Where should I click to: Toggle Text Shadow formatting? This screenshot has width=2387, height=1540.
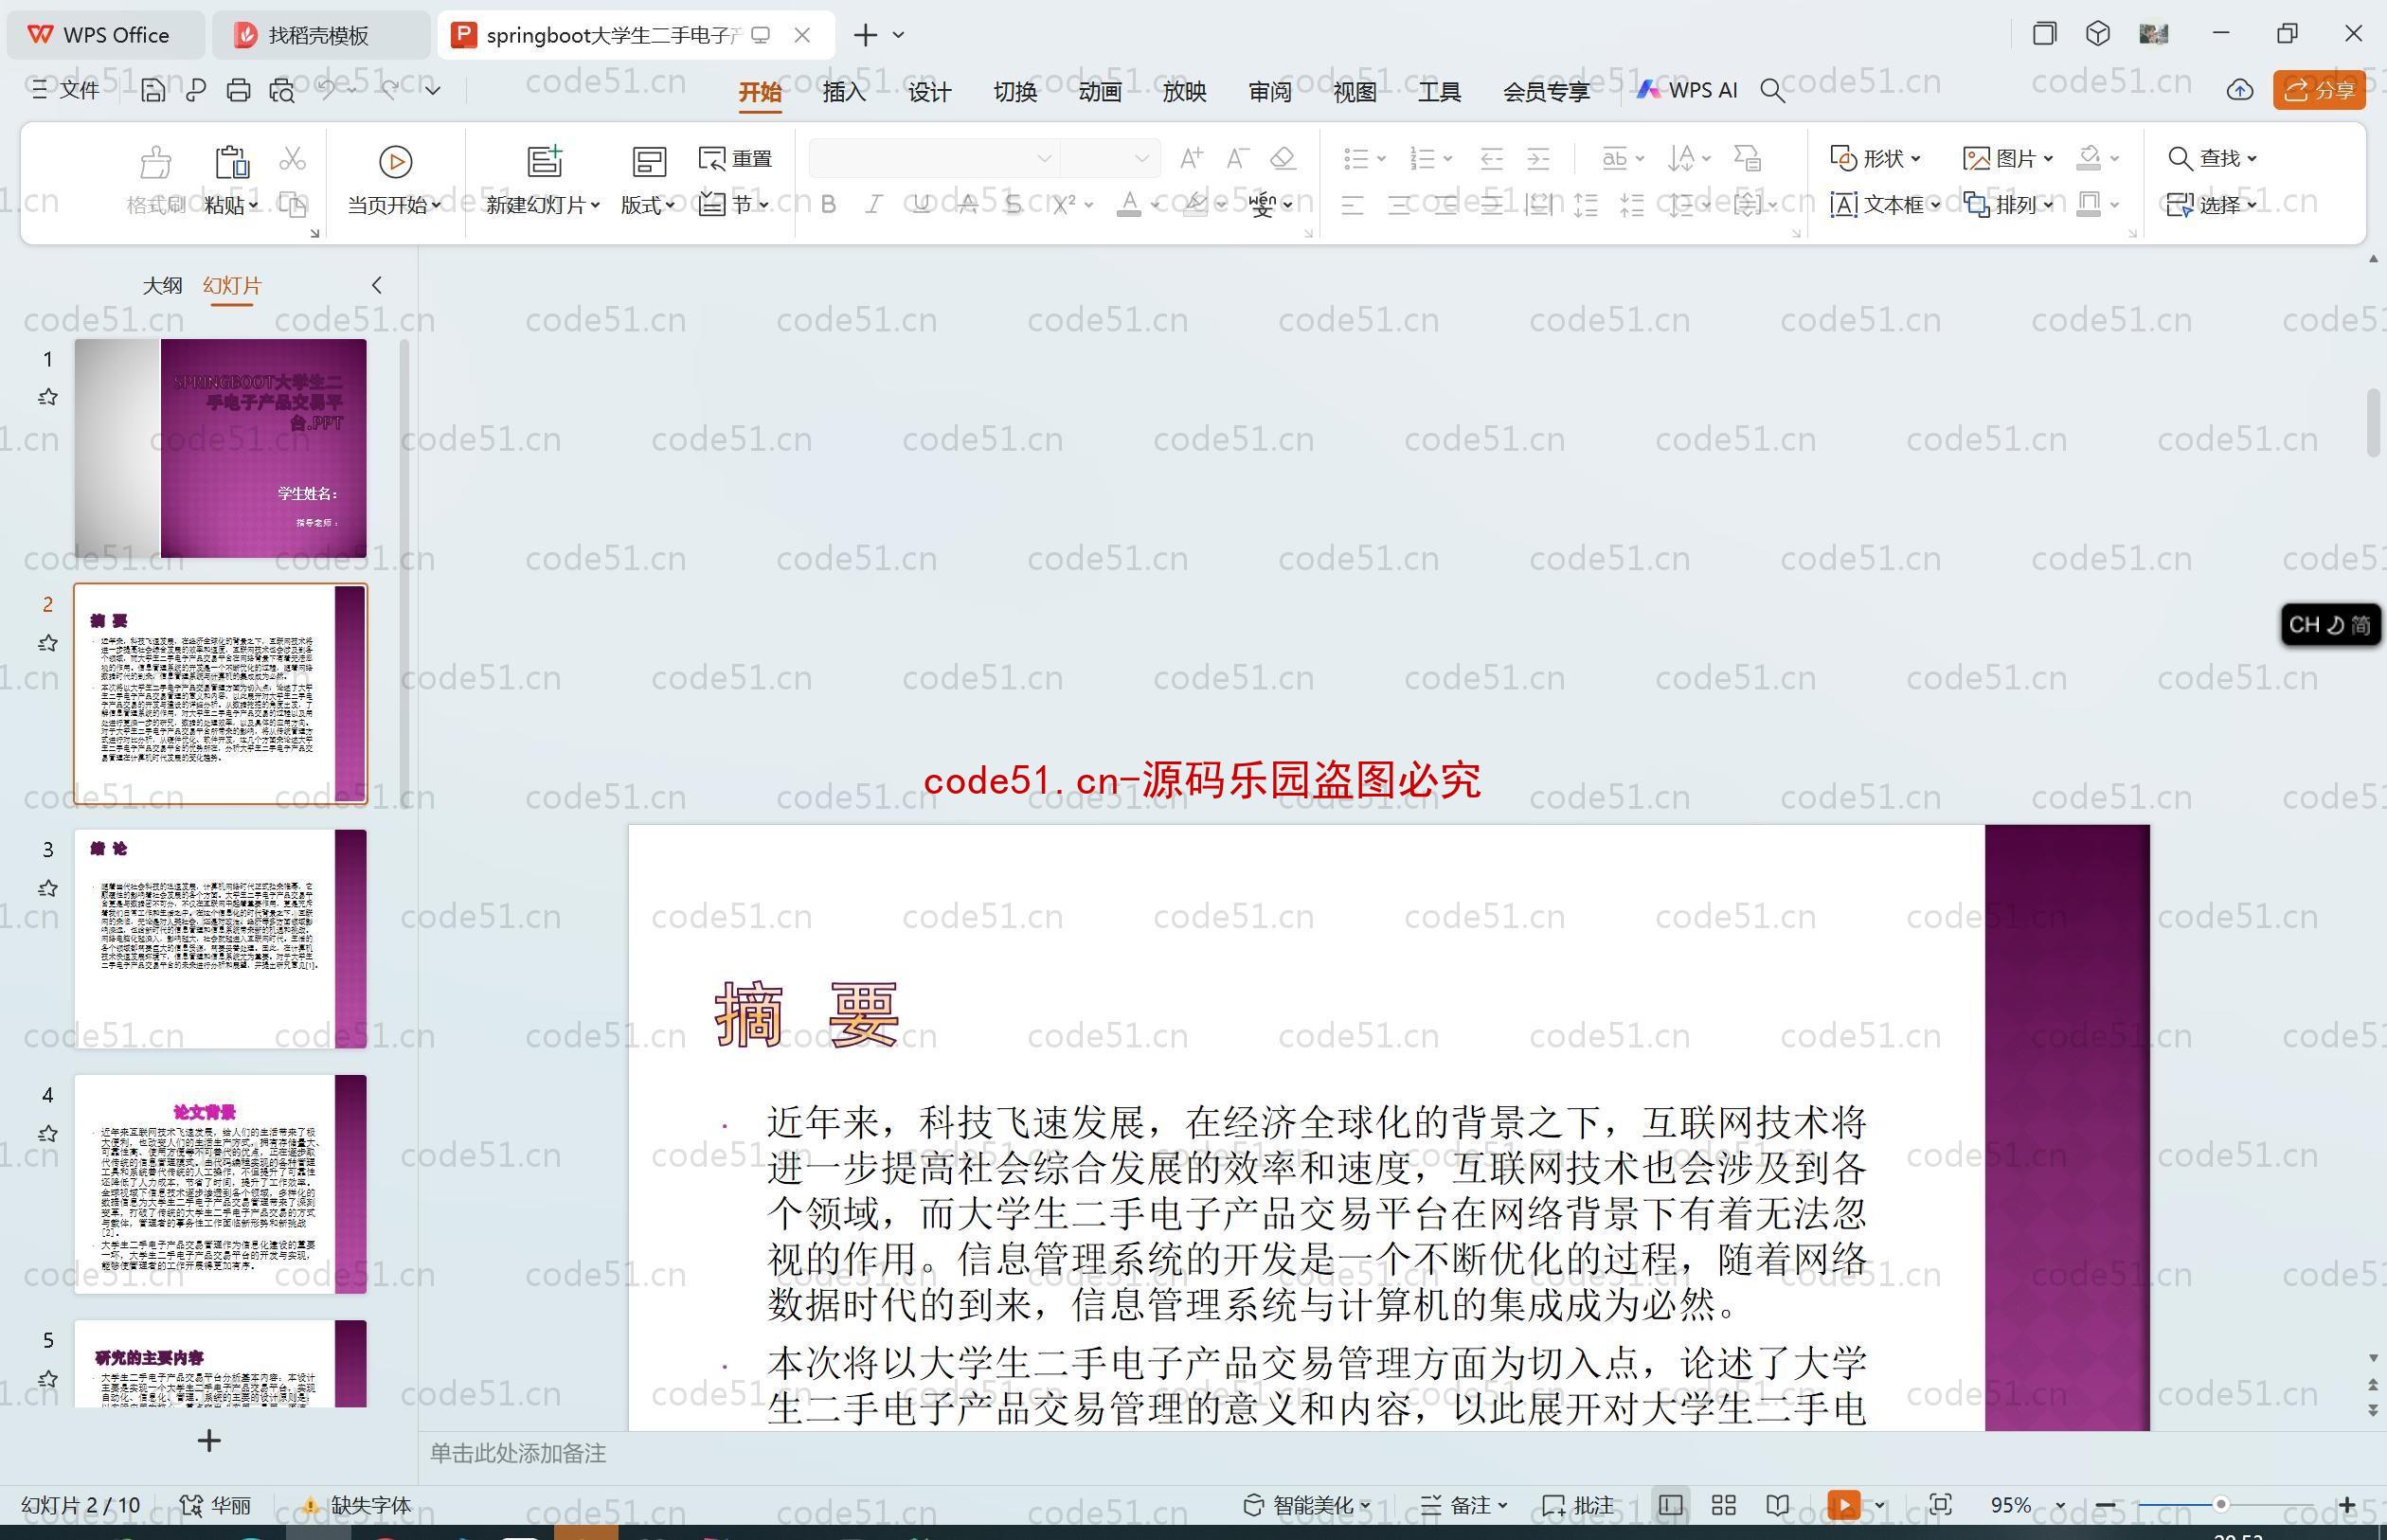click(1014, 205)
